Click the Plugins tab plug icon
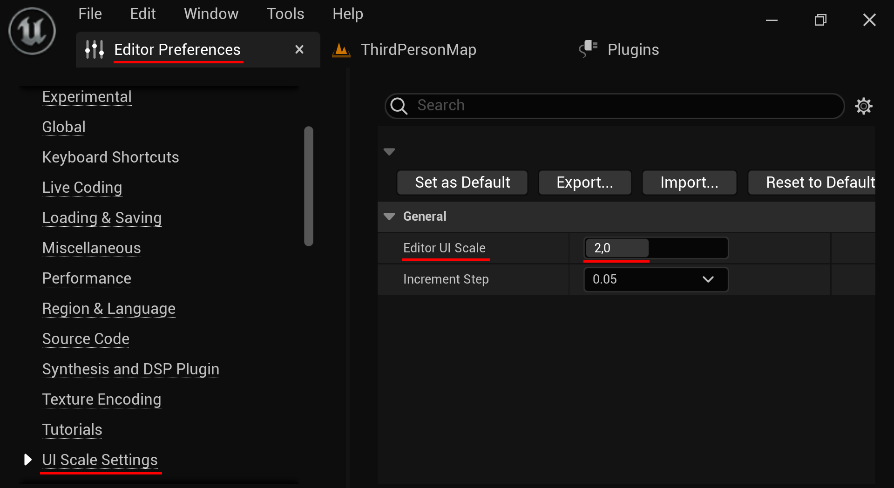The height and width of the screenshot is (488, 894). pos(588,49)
